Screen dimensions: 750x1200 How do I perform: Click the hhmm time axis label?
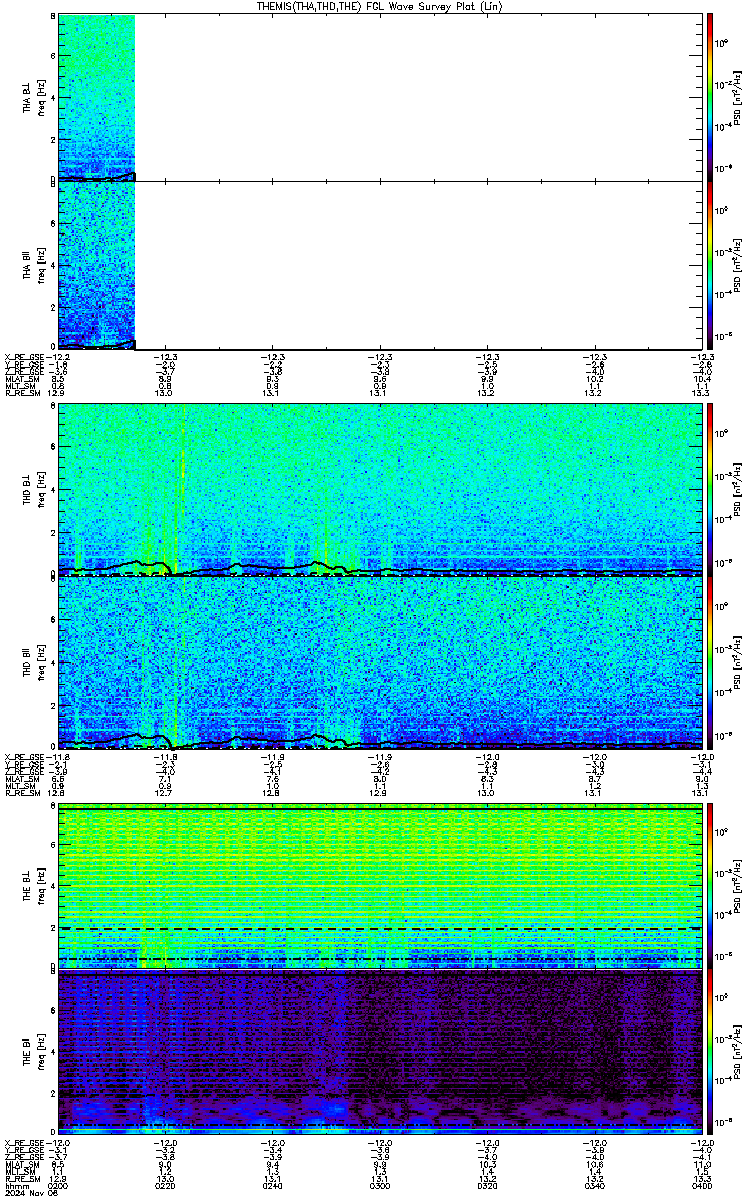pos(16,1185)
